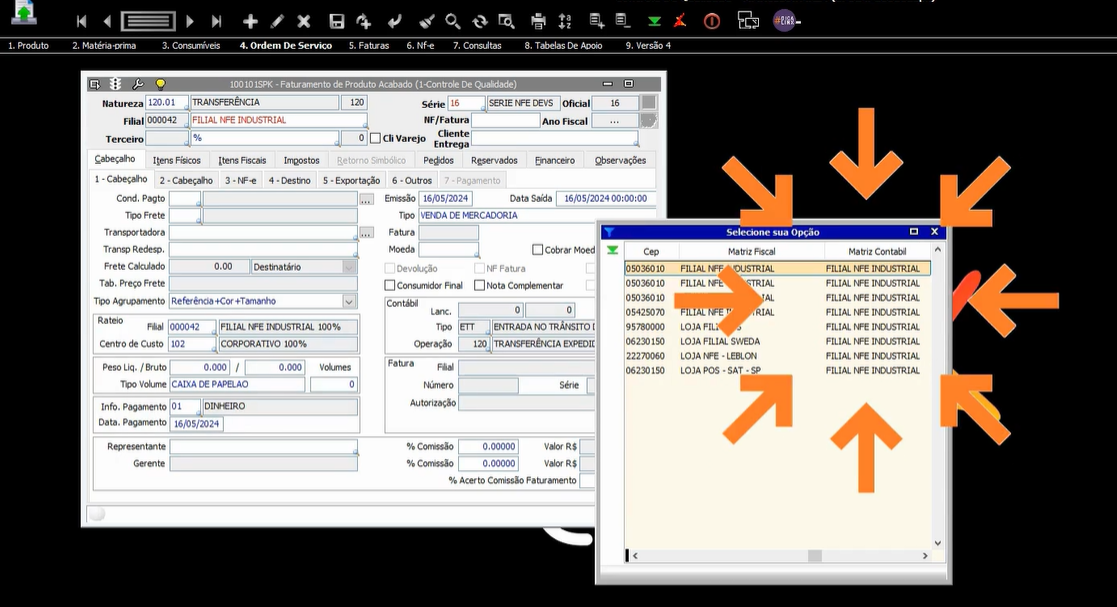Open the ellipsis lookup next to Cond. Pagto

tap(367, 199)
